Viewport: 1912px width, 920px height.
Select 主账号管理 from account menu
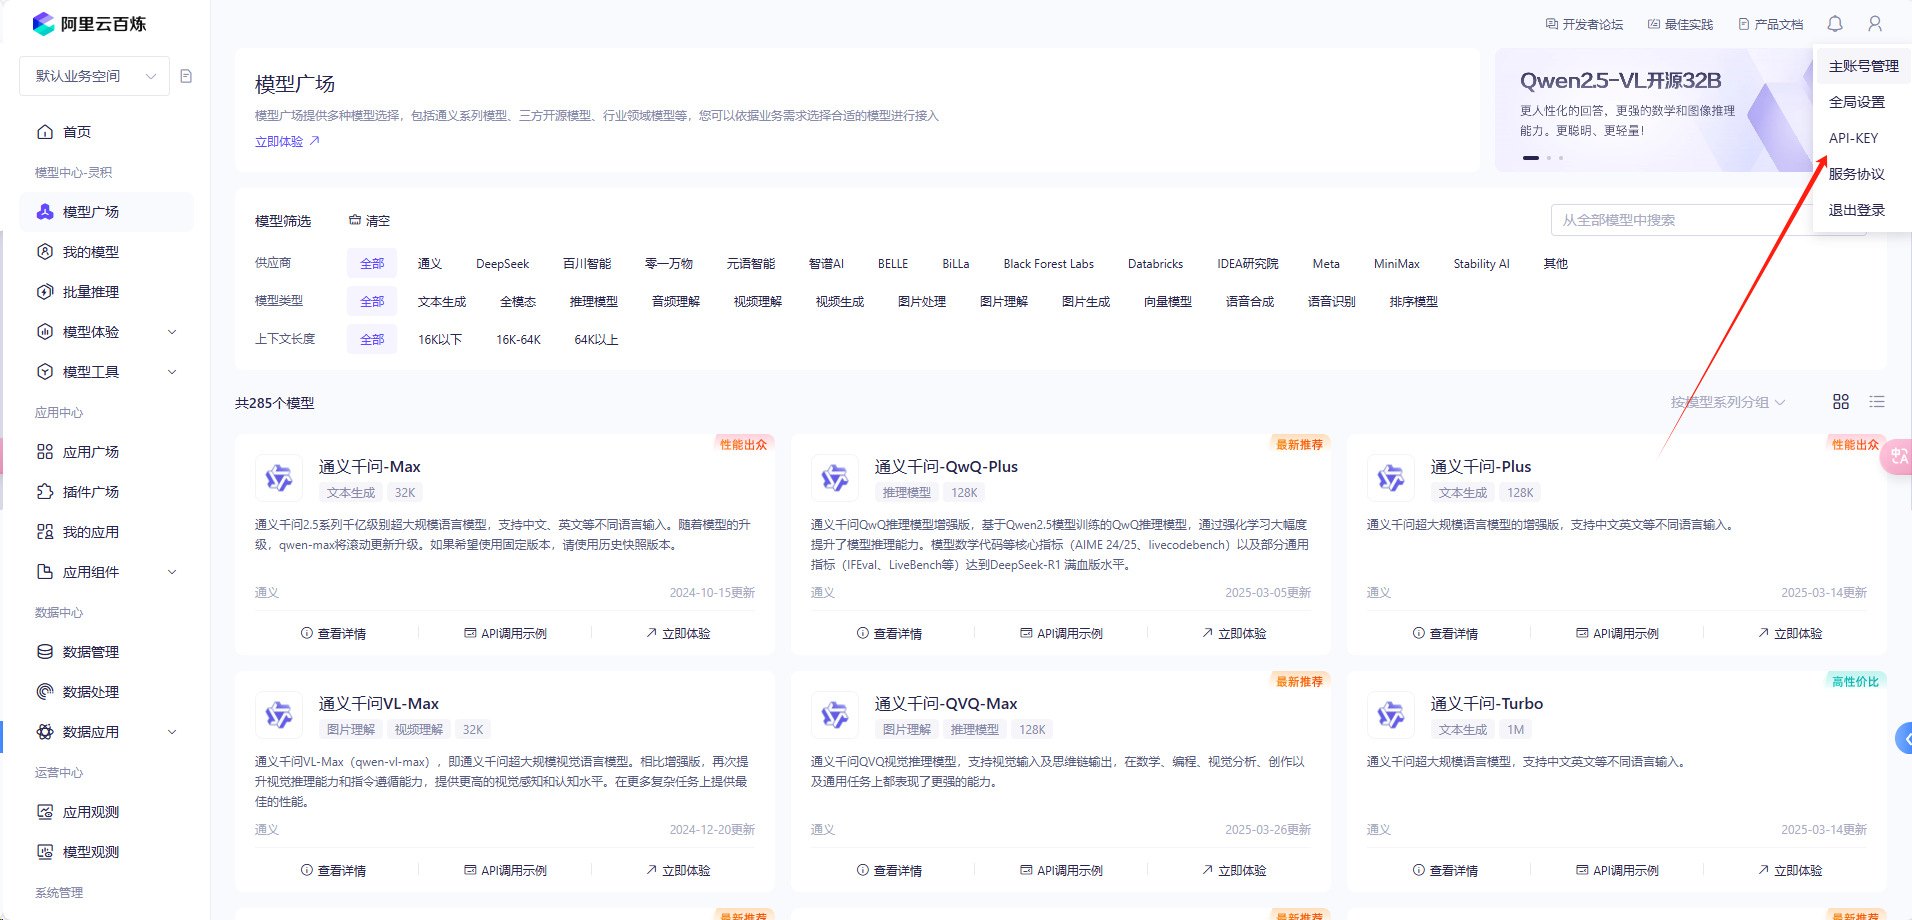click(x=1863, y=66)
